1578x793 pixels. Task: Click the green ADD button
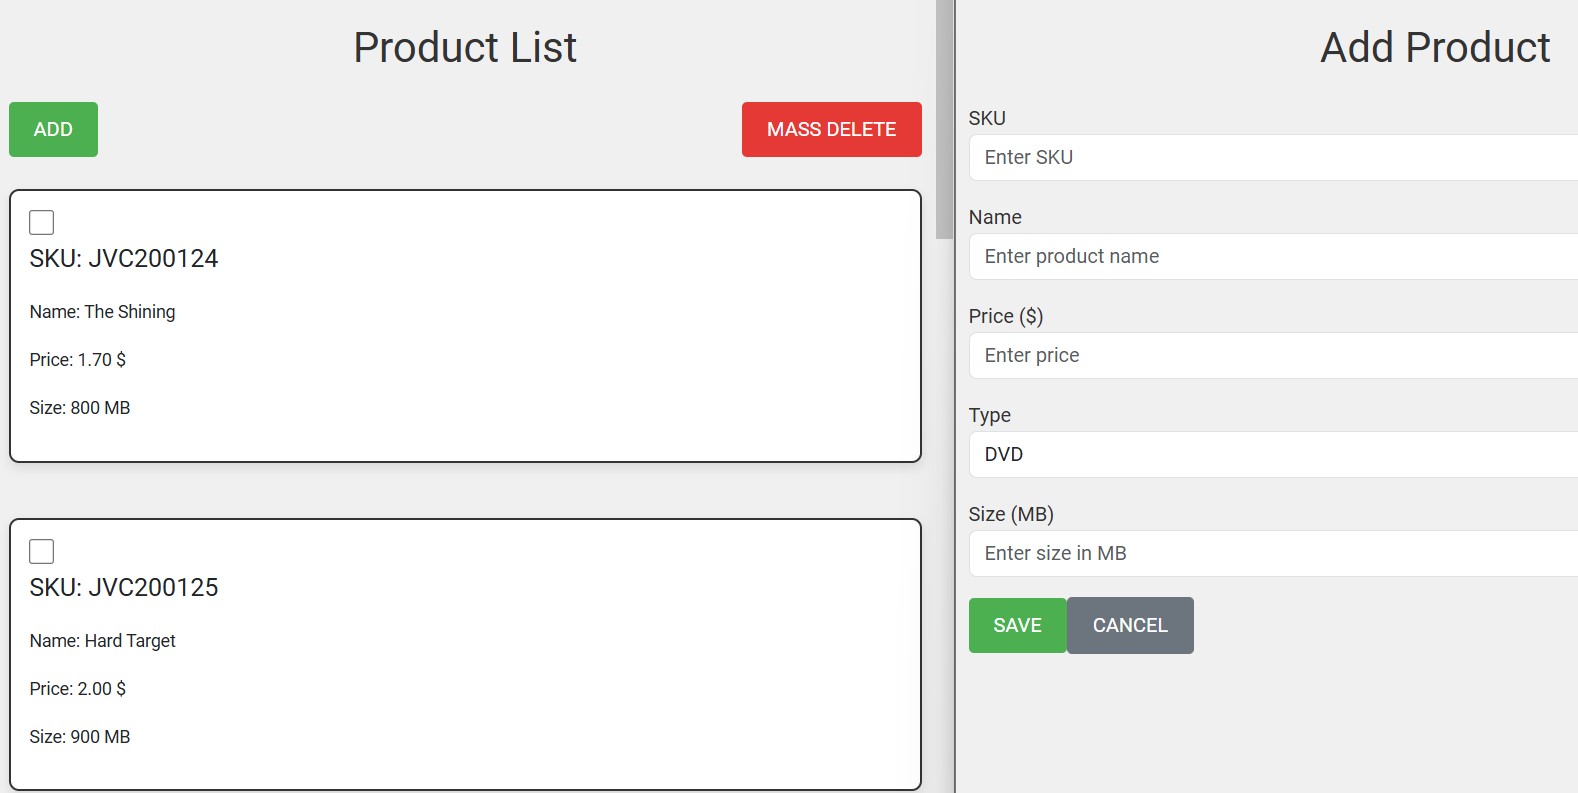52,129
